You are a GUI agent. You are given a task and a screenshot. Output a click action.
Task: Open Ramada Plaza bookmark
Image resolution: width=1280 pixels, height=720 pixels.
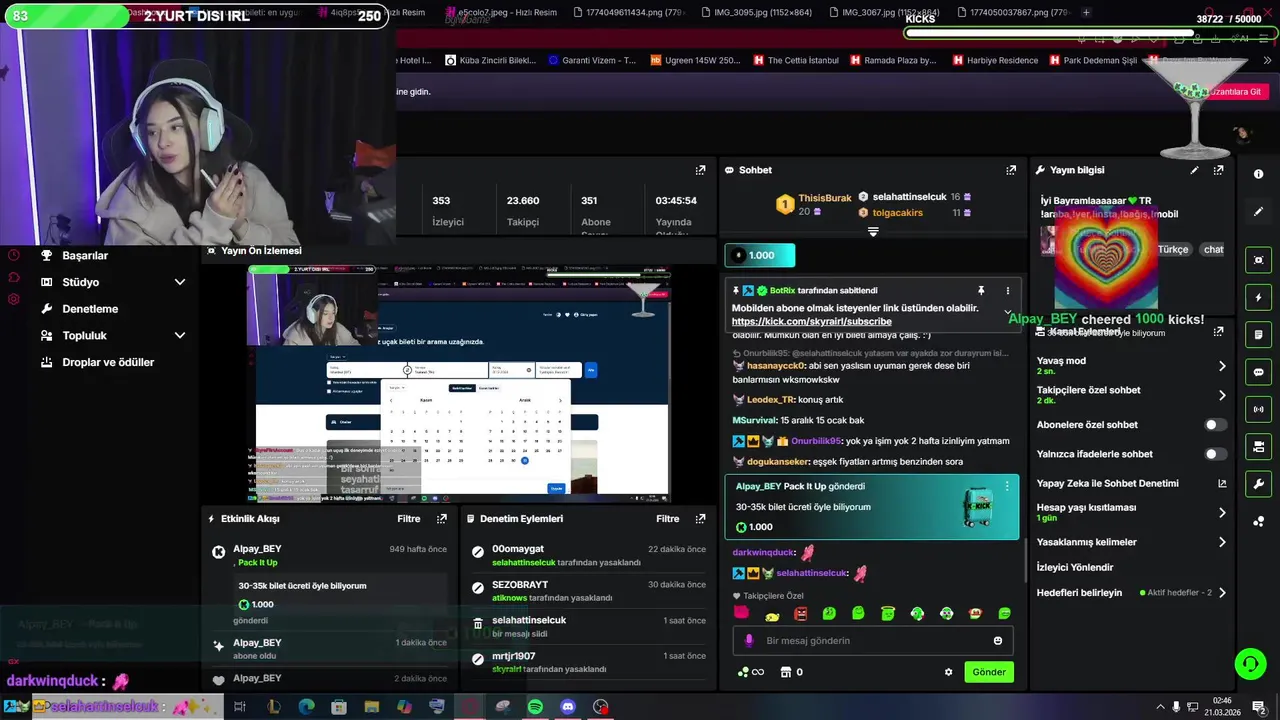click(893, 60)
